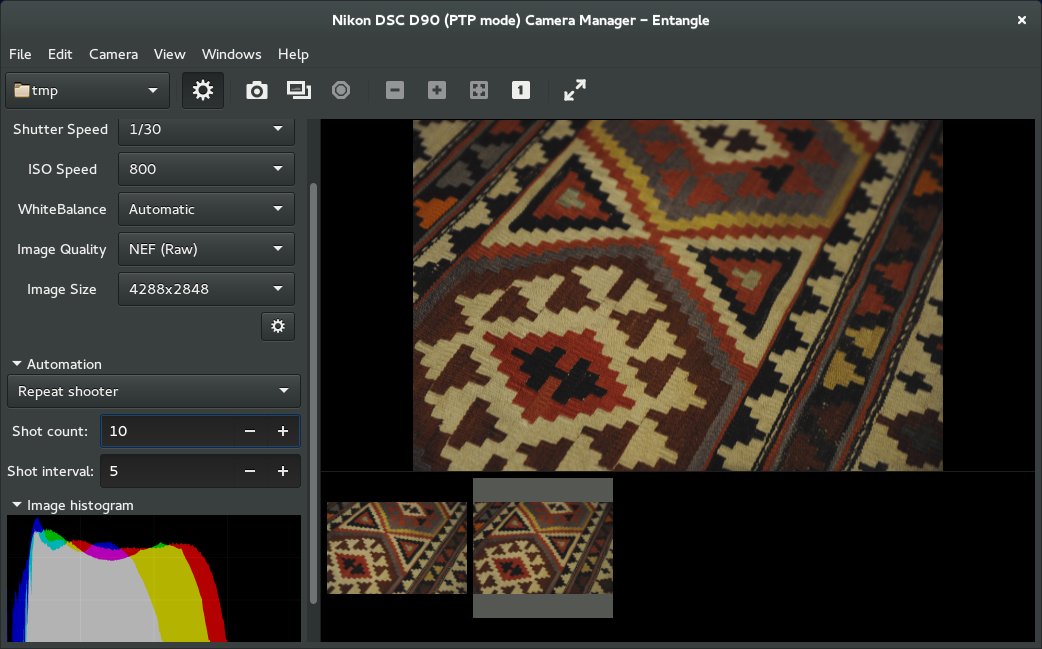Fit image to window with best-fit icon
The height and width of the screenshot is (649, 1042).
478,90
